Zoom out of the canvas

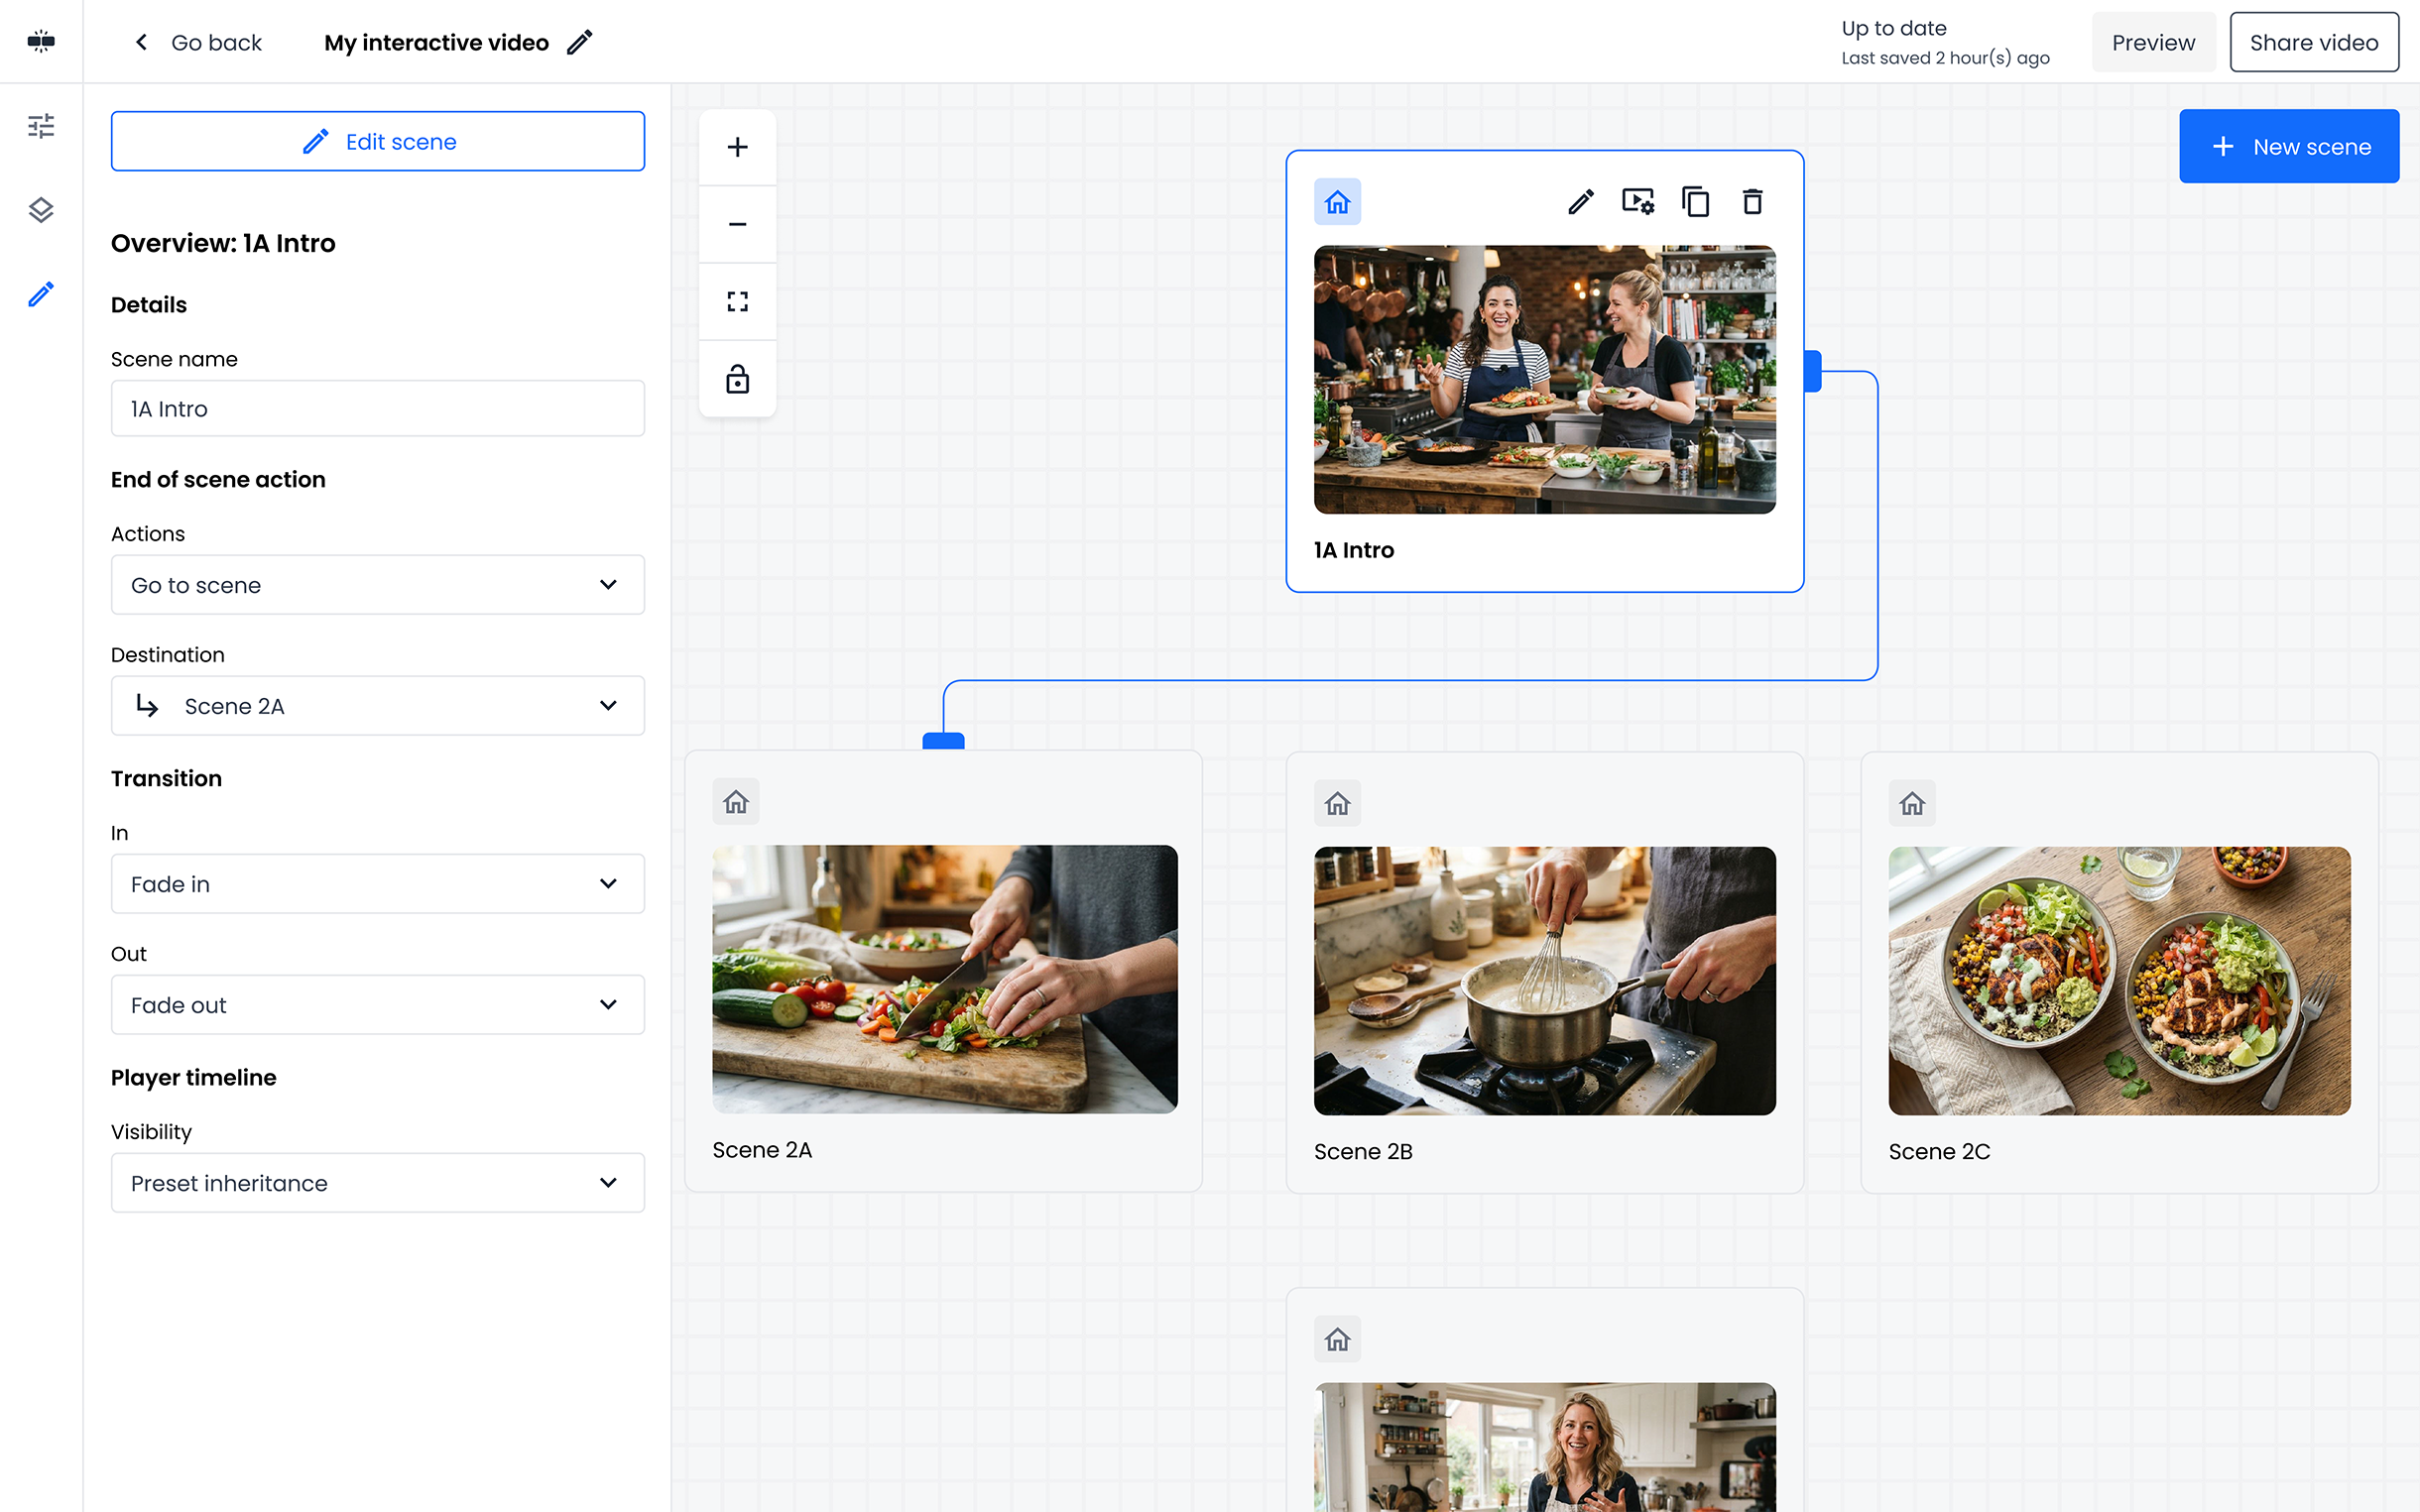pyautogui.click(x=738, y=224)
